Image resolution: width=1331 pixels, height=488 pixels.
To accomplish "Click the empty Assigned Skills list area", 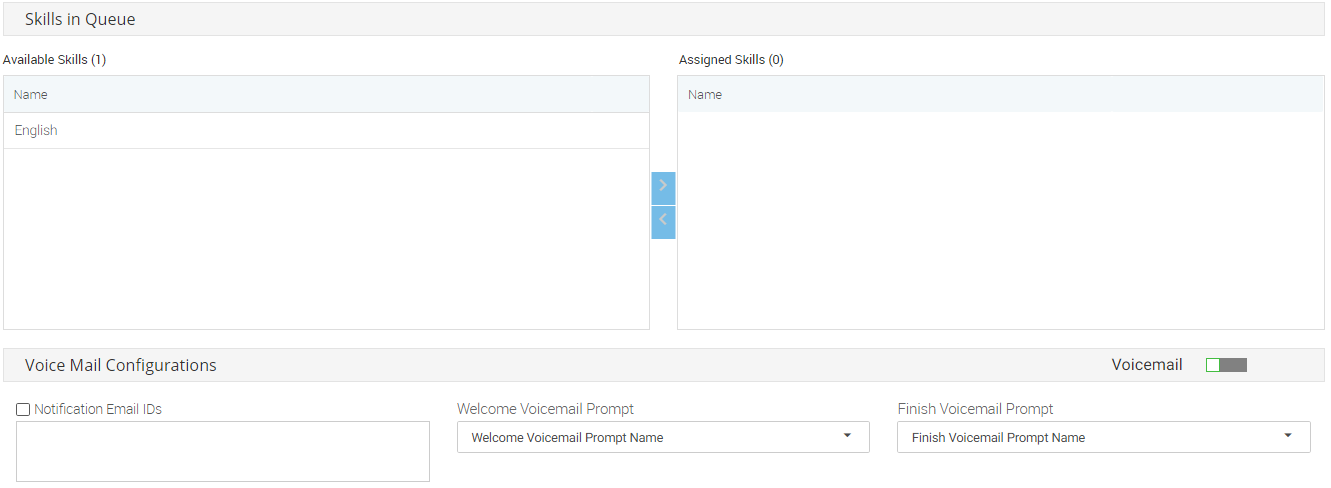I will pyautogui.click(x=1000, y=220).
